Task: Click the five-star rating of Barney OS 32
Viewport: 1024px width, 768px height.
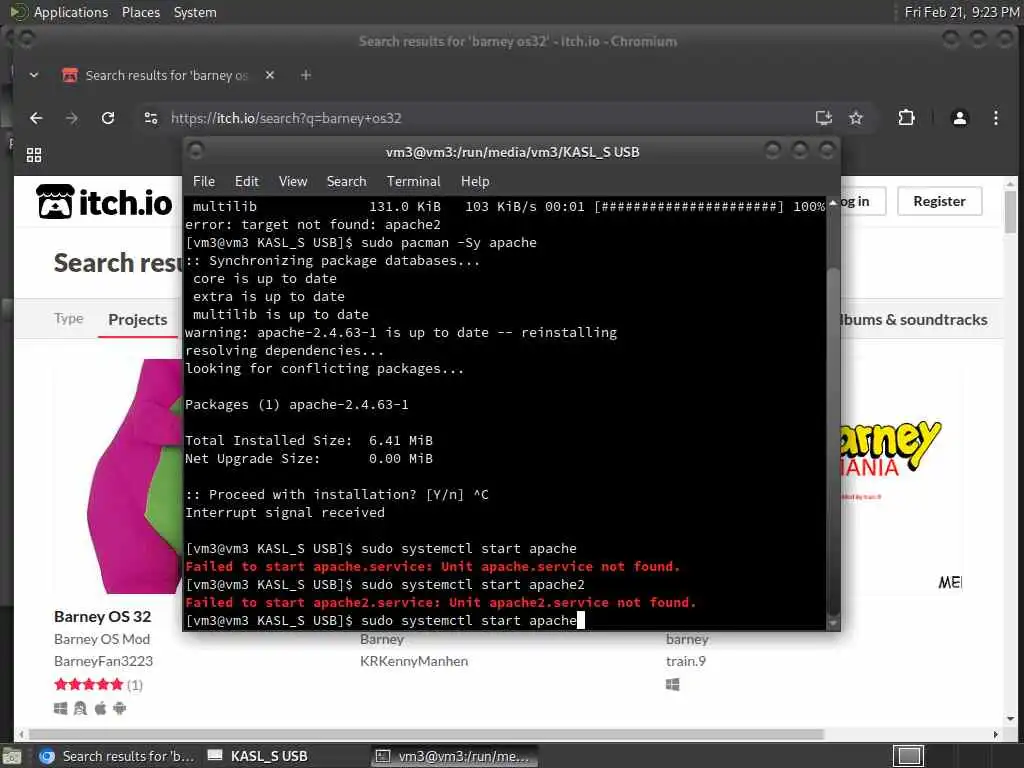Action: (x=89, y=684)
